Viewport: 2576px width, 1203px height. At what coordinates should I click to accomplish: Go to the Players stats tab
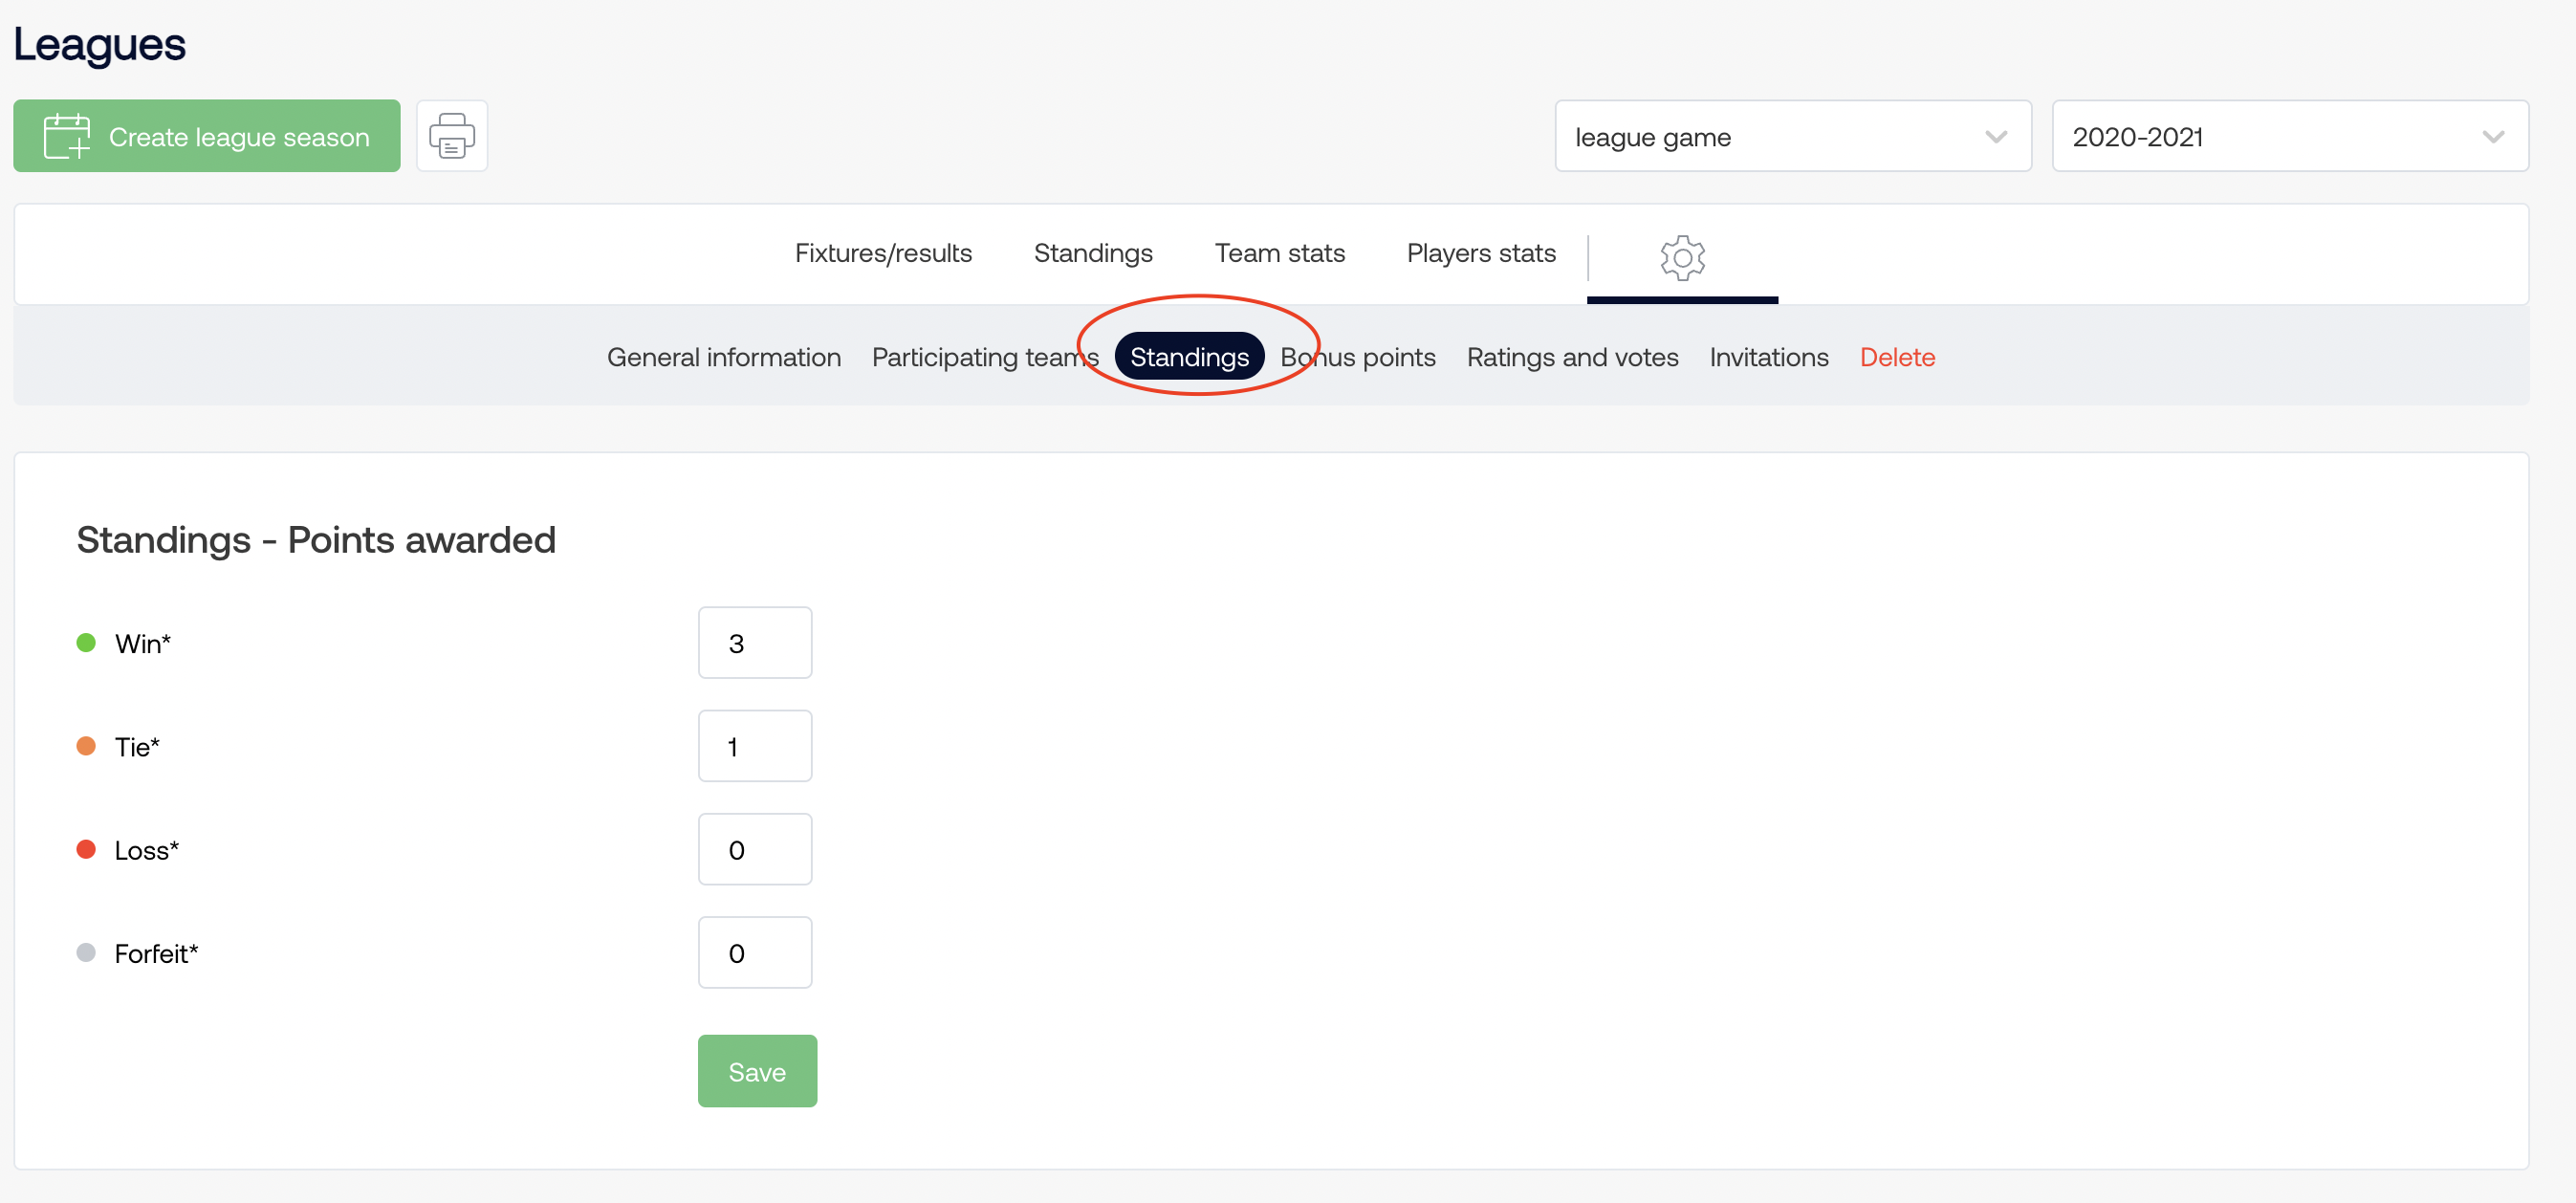point(1480,253)
